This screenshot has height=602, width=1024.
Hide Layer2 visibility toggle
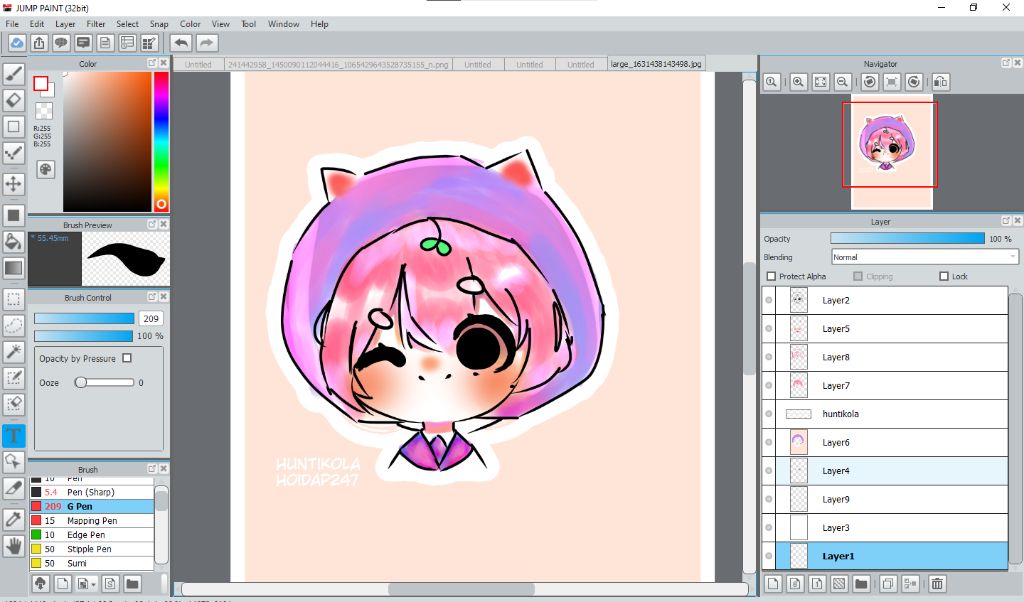(769, 300)
